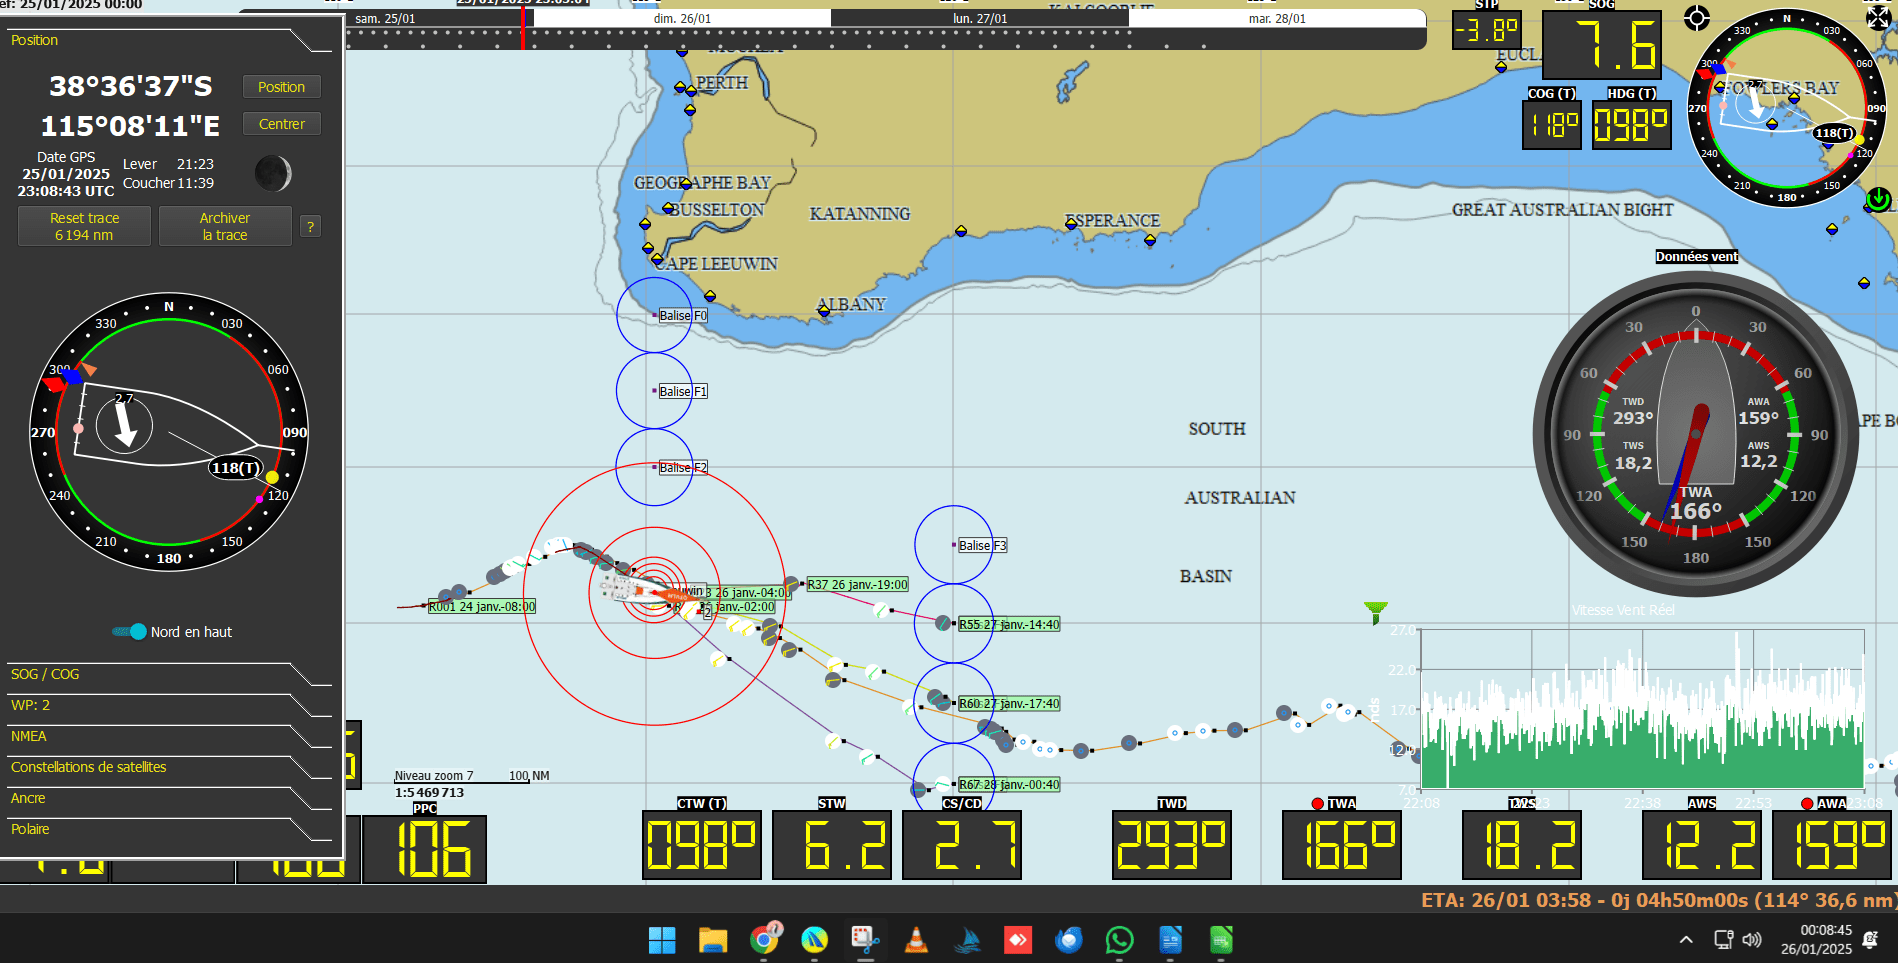Select lun. 27/01 on the timeline
This screenshot has height=963, width=1898.
(980, 18)
